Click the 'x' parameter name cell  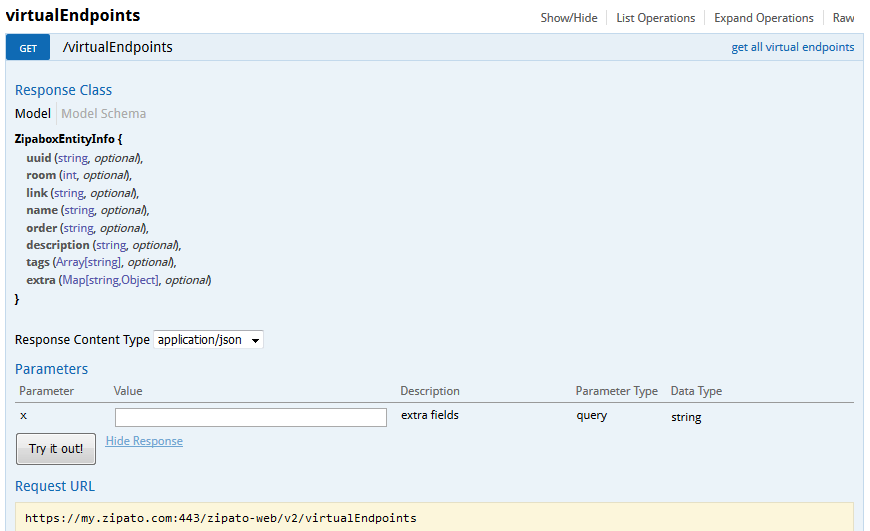[x=23, y=416]
